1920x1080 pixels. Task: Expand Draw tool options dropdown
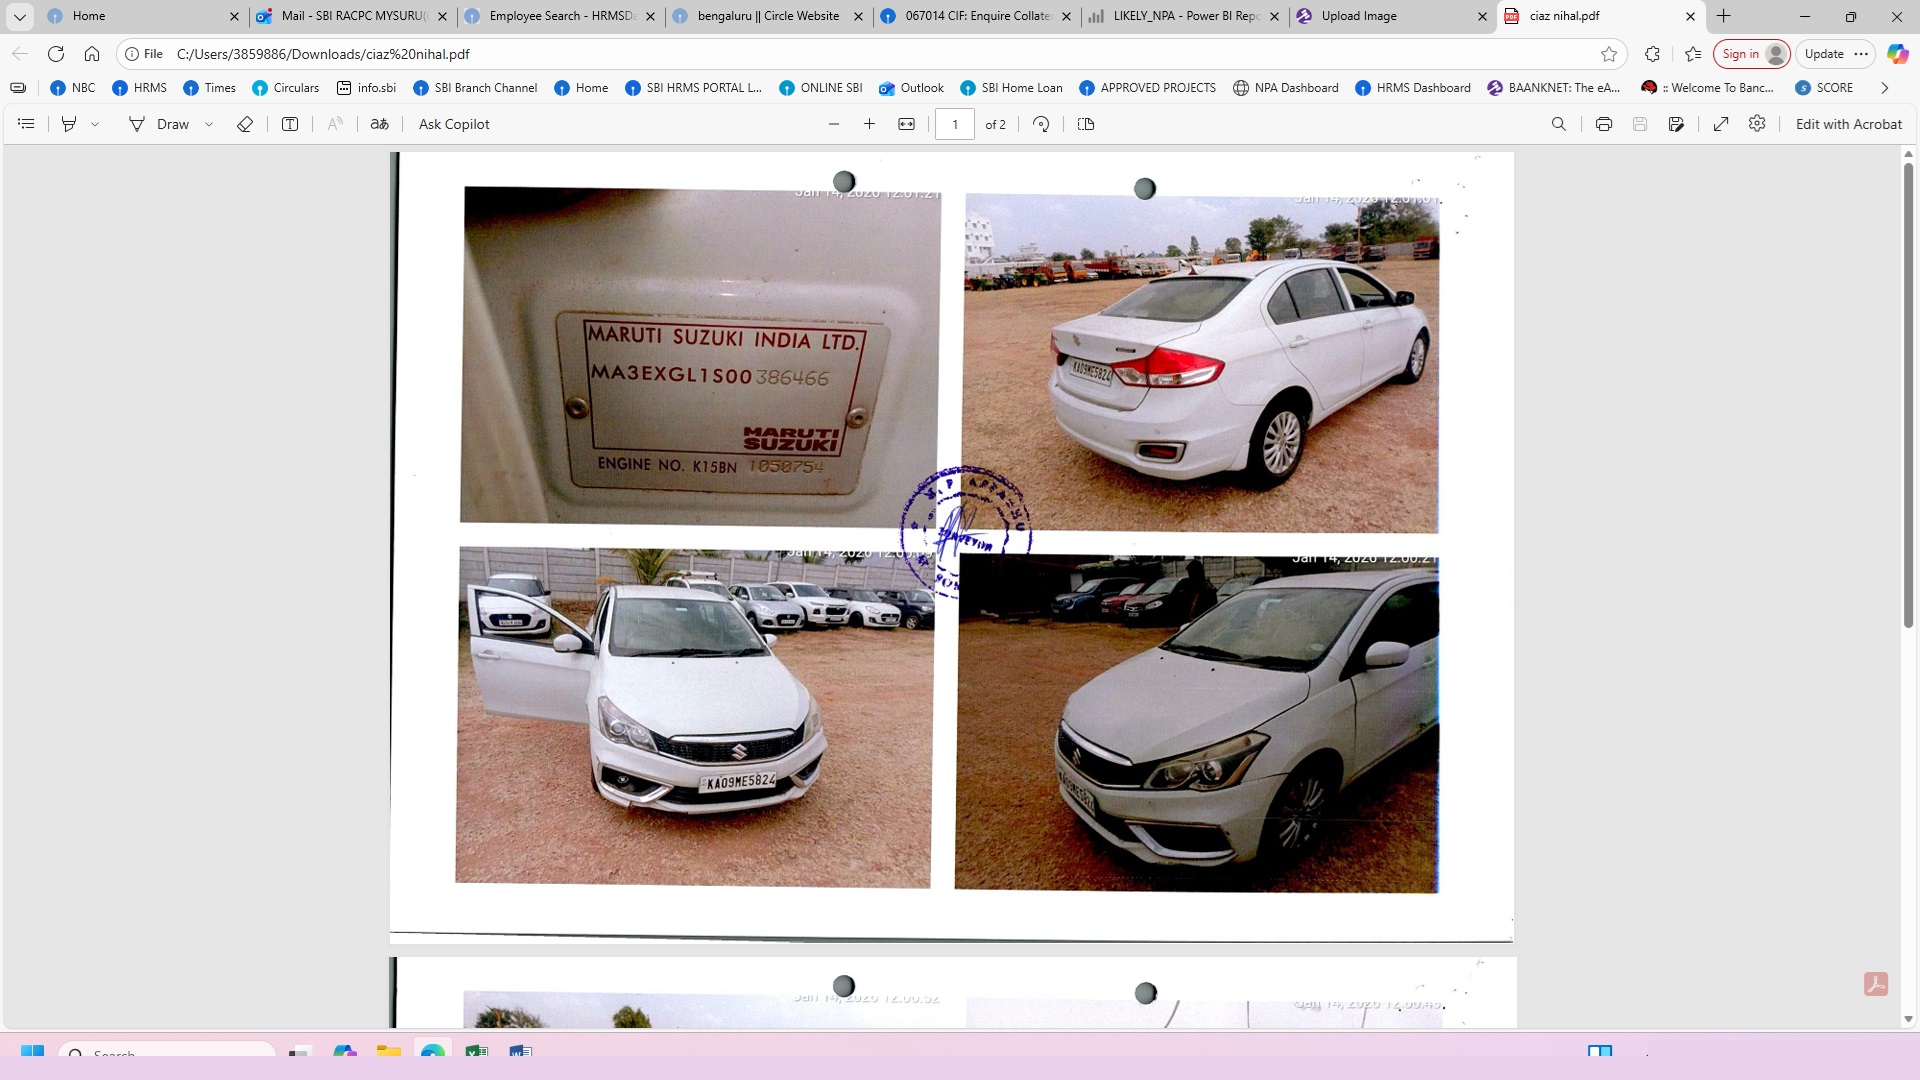209,124
